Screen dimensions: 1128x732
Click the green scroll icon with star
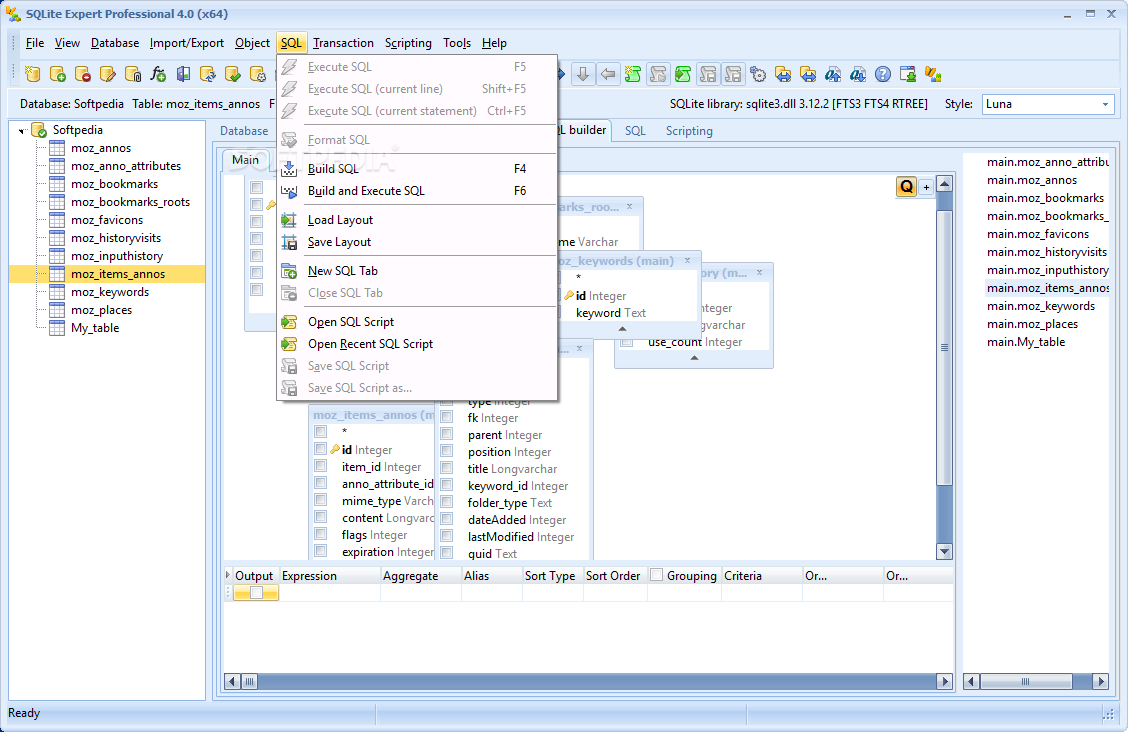click(x=633, y=74)
